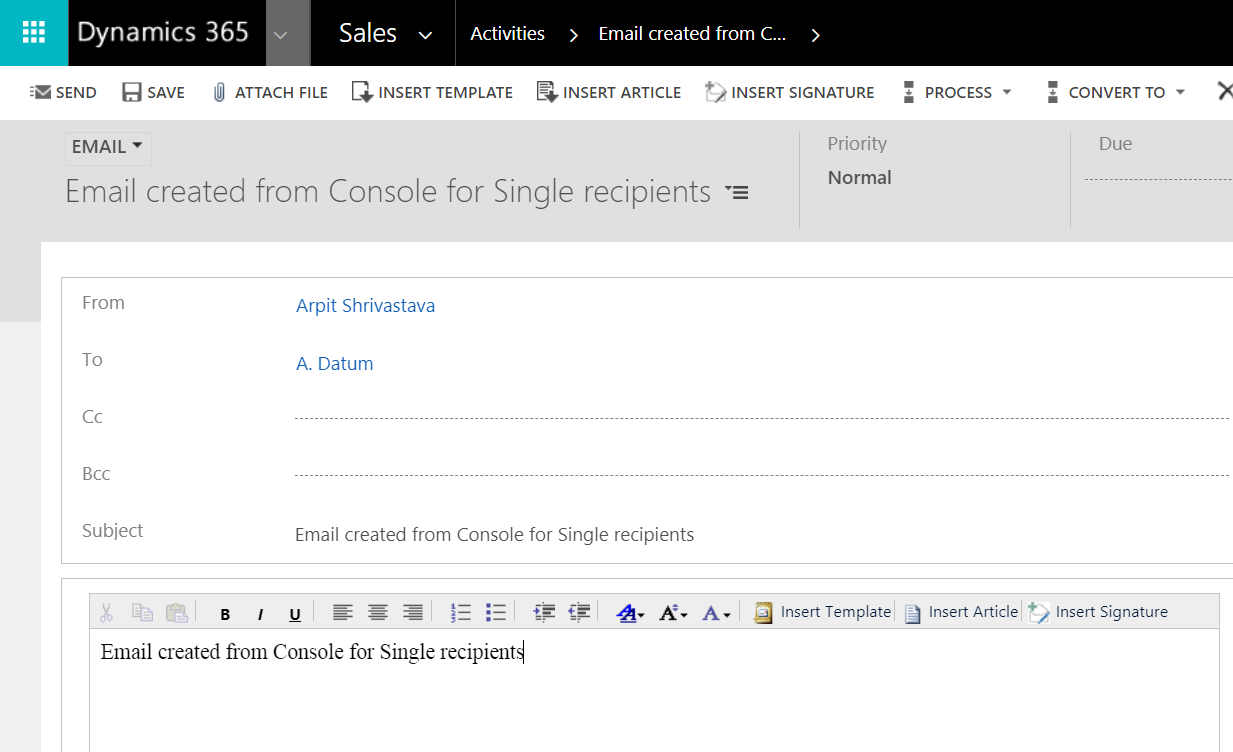The width and height of the screenshot is (1233, 752).
Task: Insert a bulleted list in the body
Action: (495, 613)
